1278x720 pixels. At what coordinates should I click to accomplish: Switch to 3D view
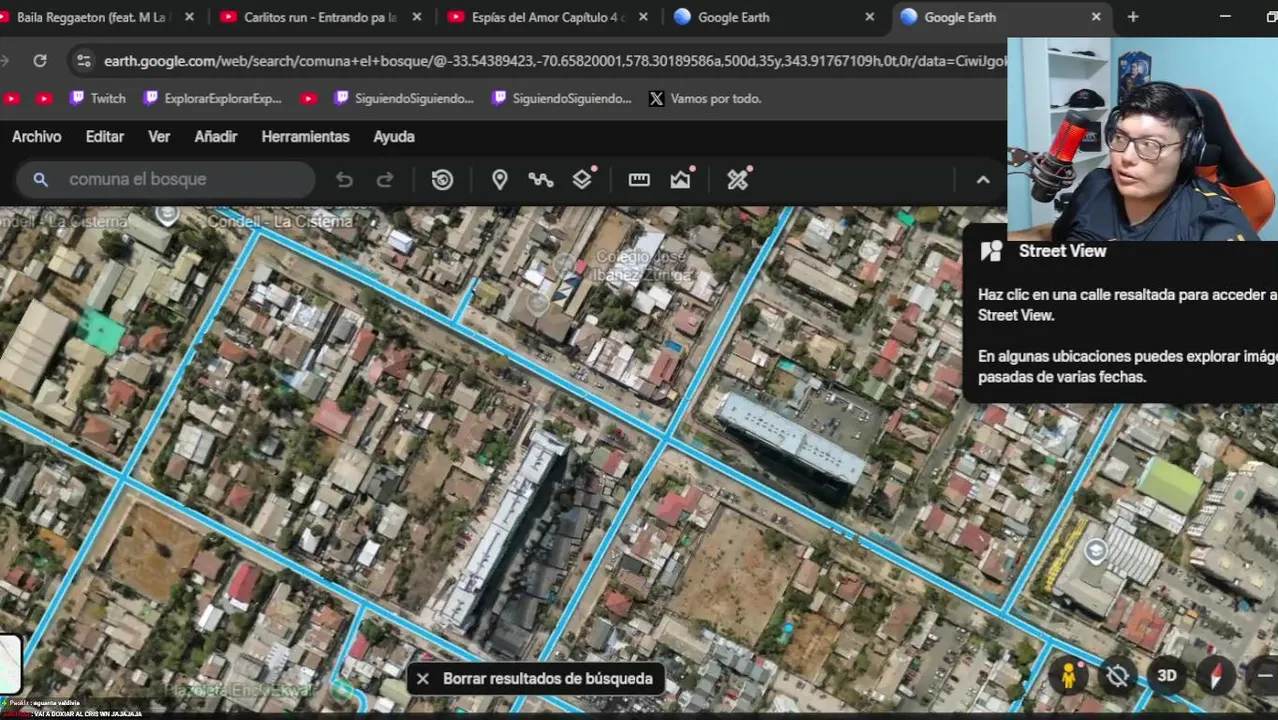[1166, 676]
